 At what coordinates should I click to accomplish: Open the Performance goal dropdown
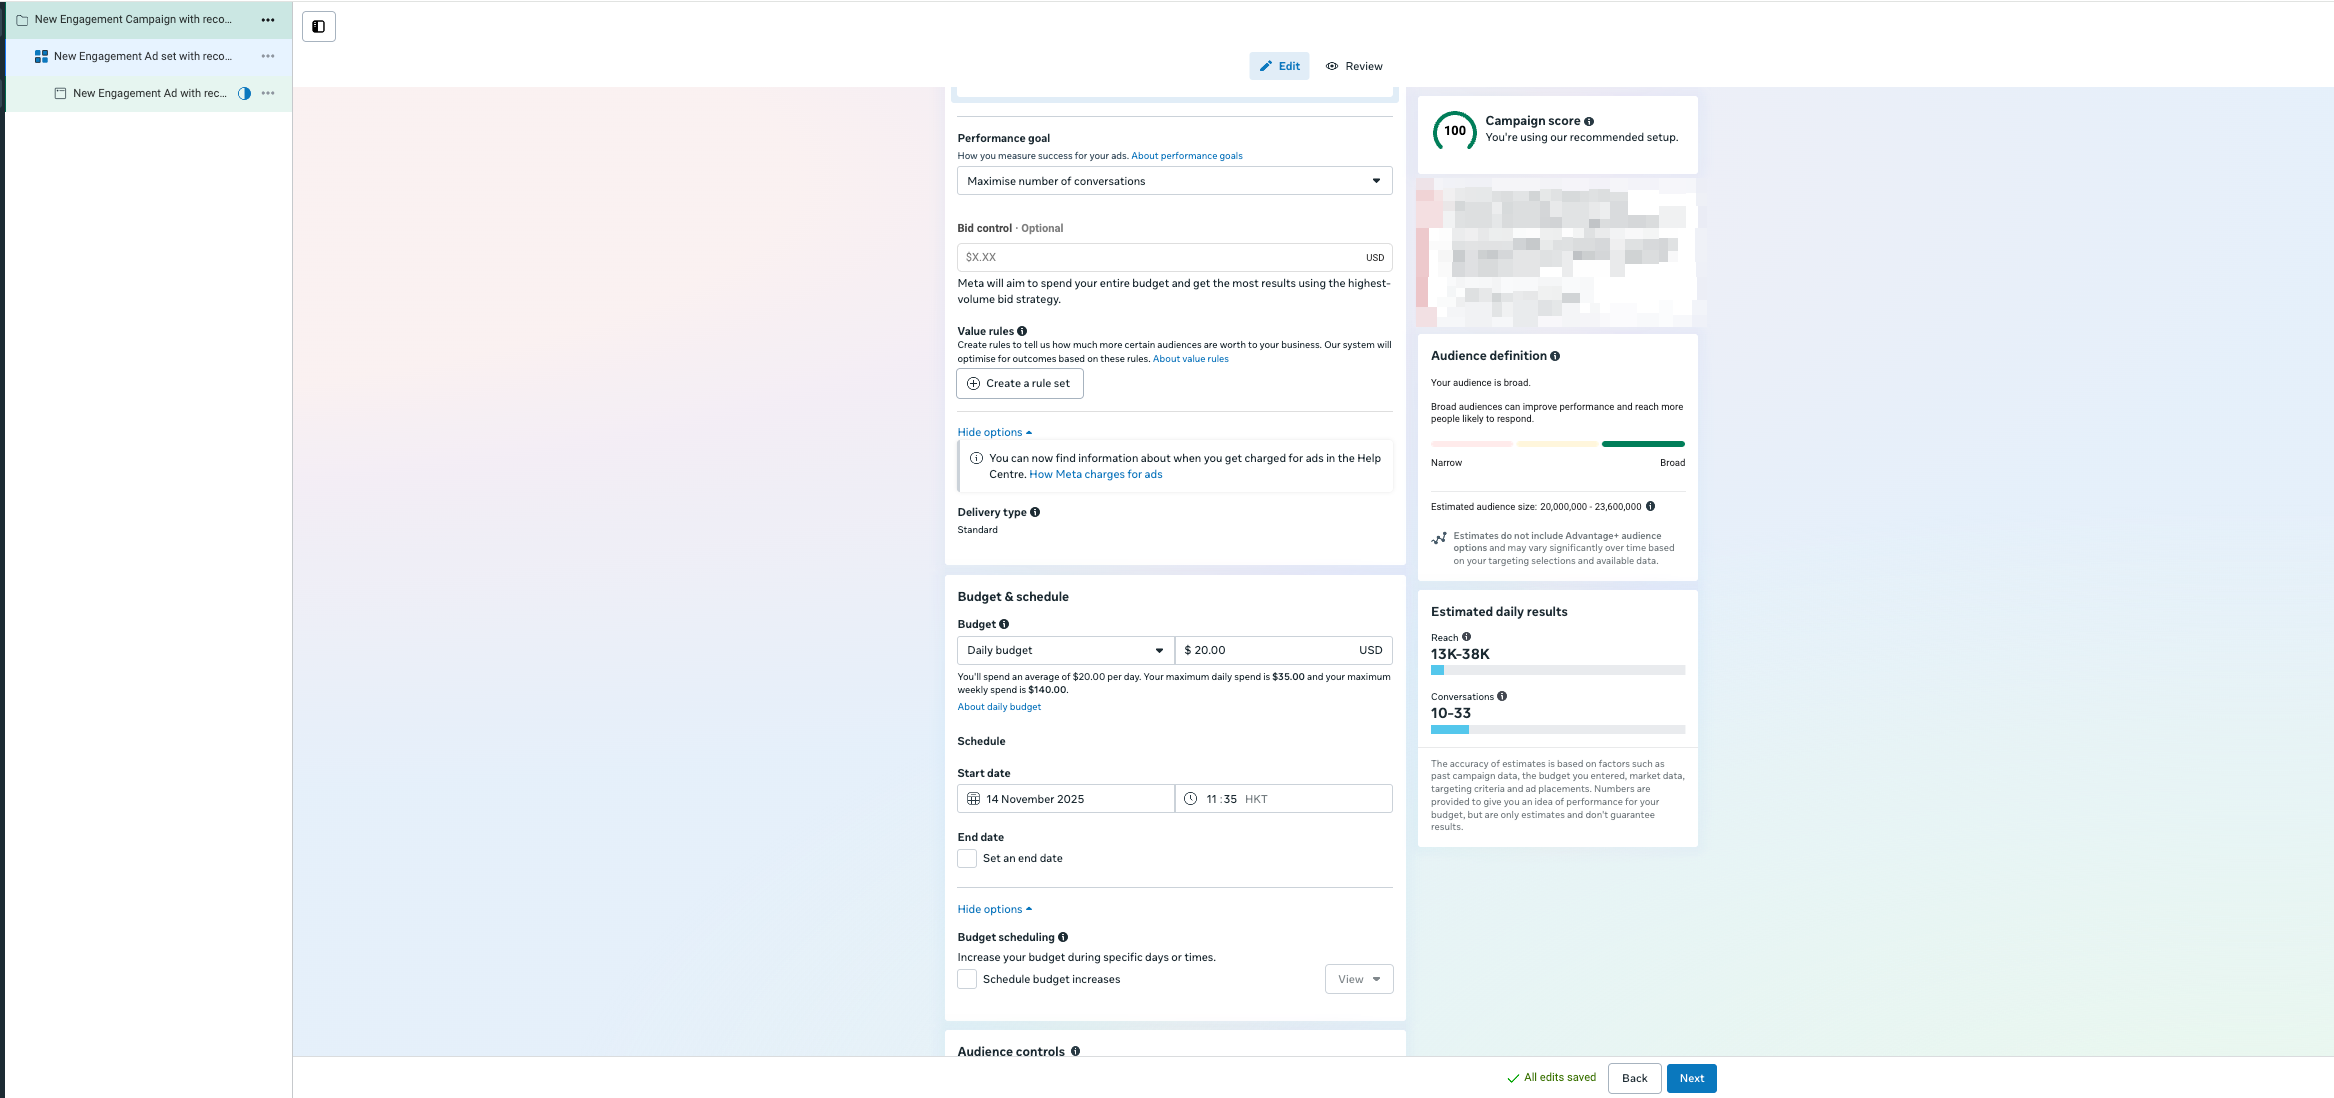(x=1174, y=181)
